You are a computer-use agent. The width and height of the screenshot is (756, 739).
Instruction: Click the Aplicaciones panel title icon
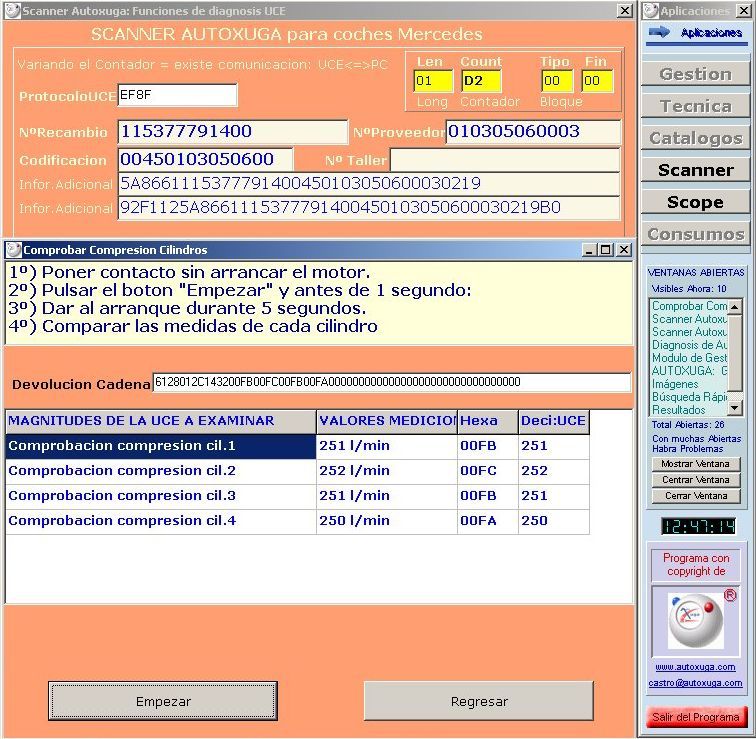(651, 11)
